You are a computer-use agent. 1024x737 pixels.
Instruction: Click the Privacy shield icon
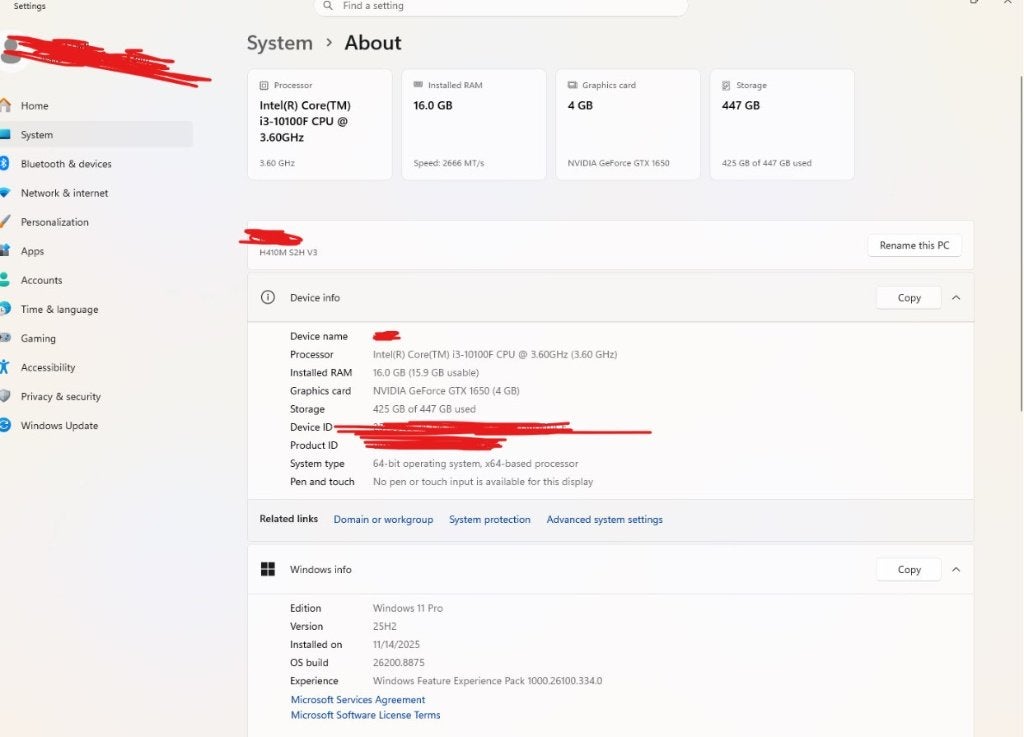[5, 396]
